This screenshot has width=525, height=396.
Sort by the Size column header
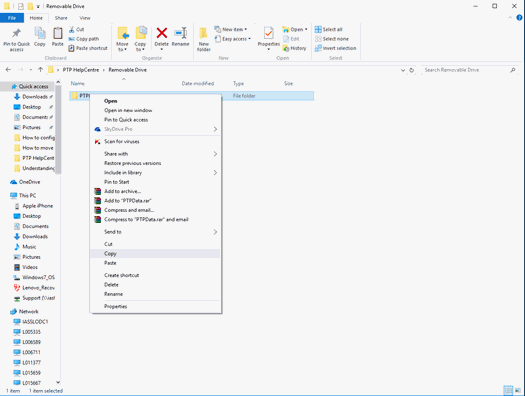289,83
